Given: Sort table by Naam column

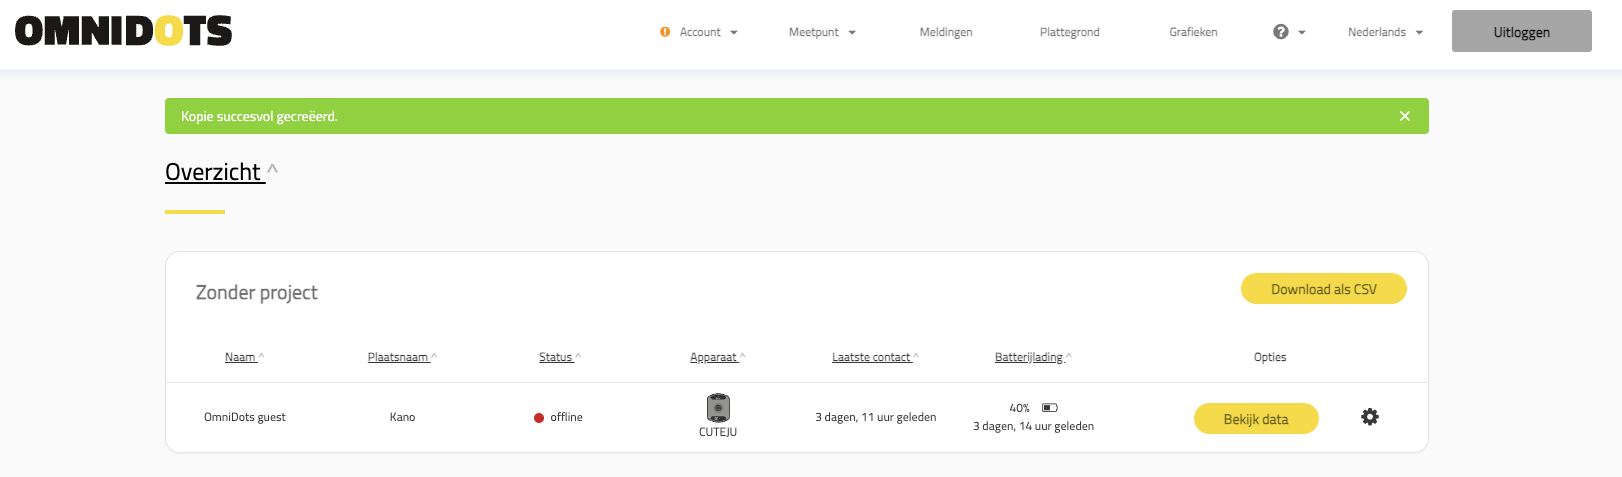Looking at the screenshot, I should click(241, 357).
